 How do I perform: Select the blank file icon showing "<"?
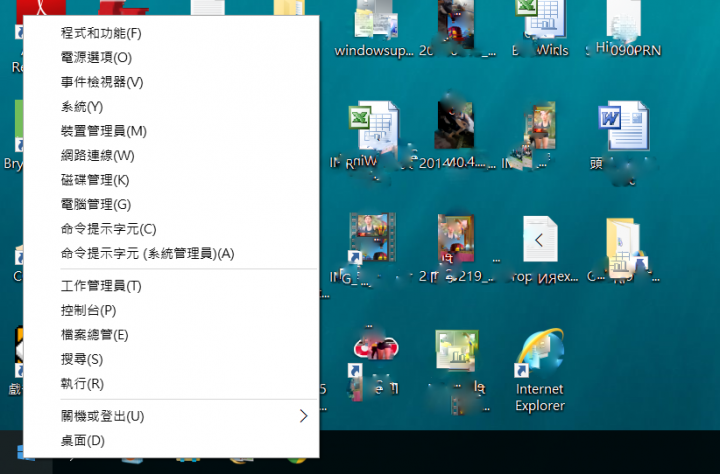click(540, 239)
